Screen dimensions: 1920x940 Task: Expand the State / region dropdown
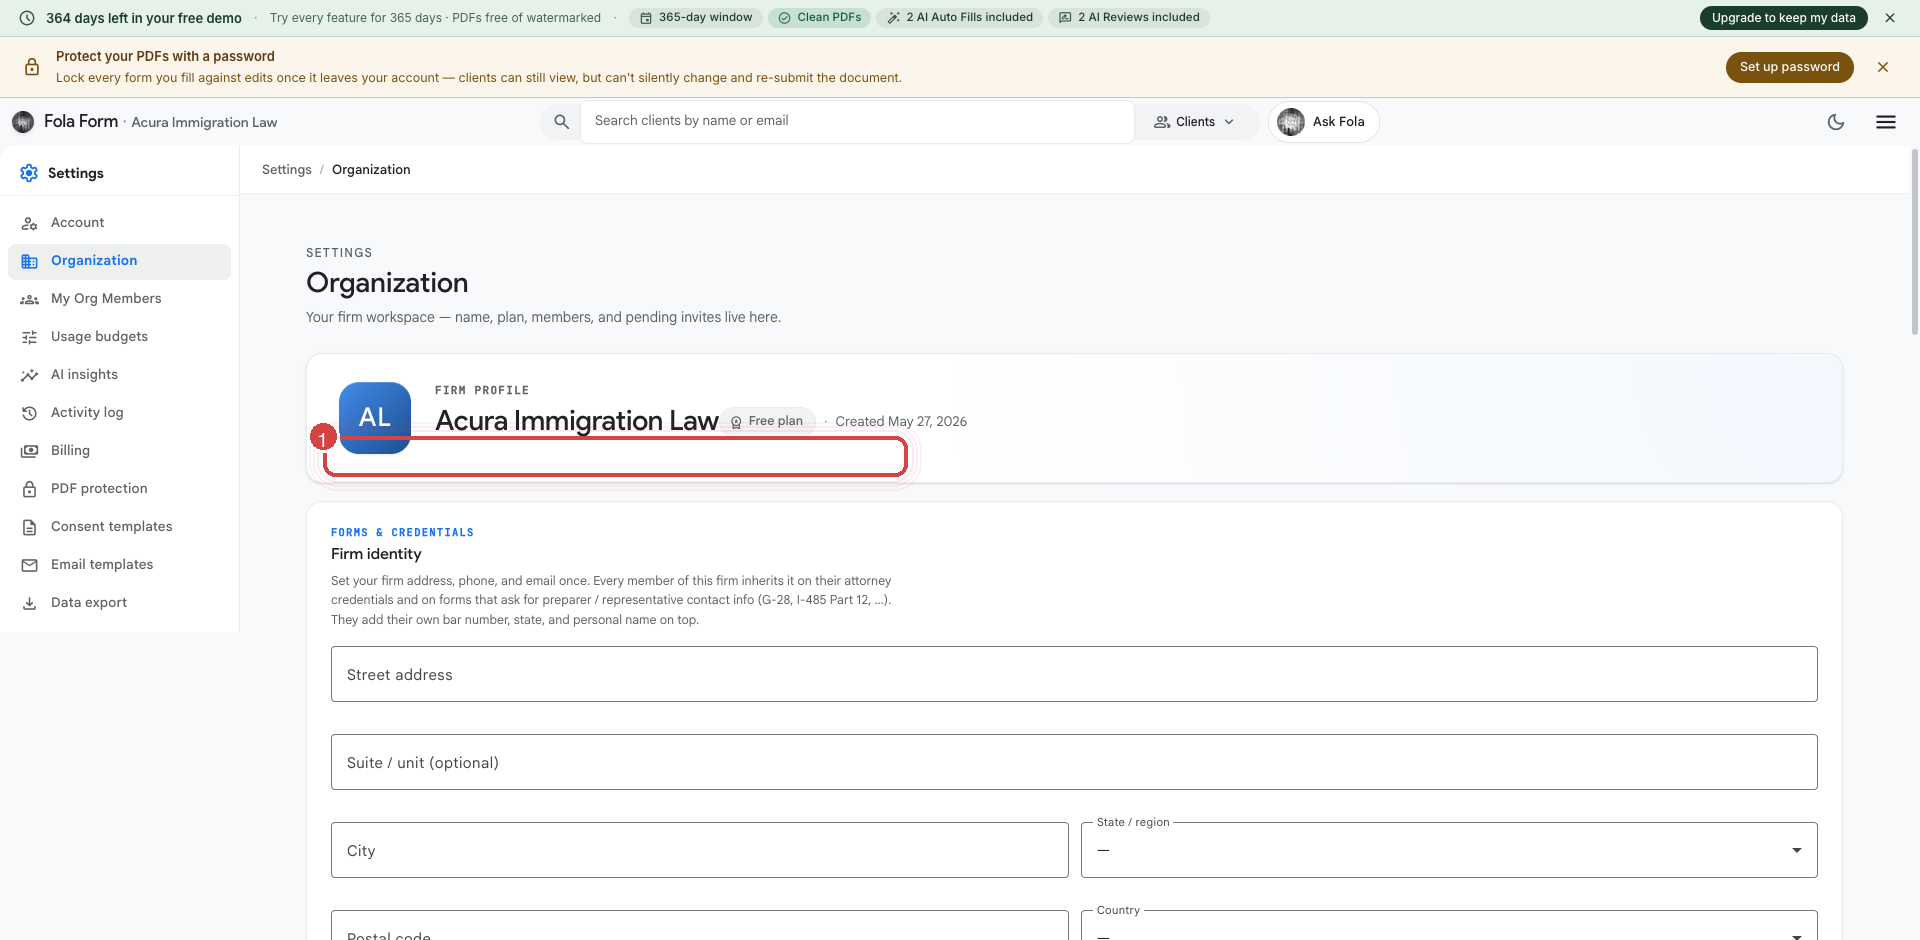(1449, 850)
